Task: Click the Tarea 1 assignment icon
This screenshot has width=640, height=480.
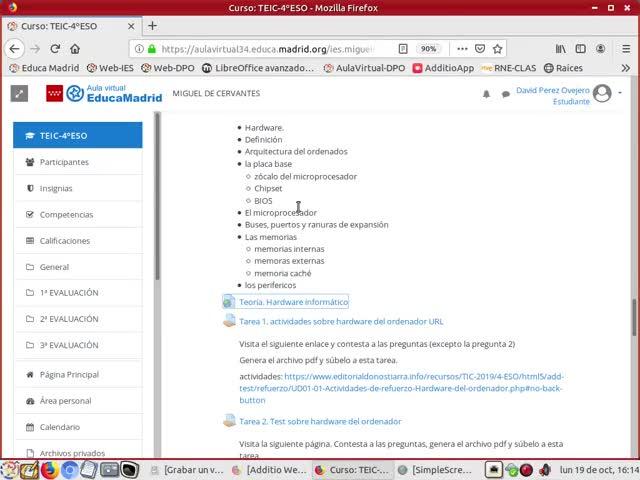Action: tap(229, 320)
